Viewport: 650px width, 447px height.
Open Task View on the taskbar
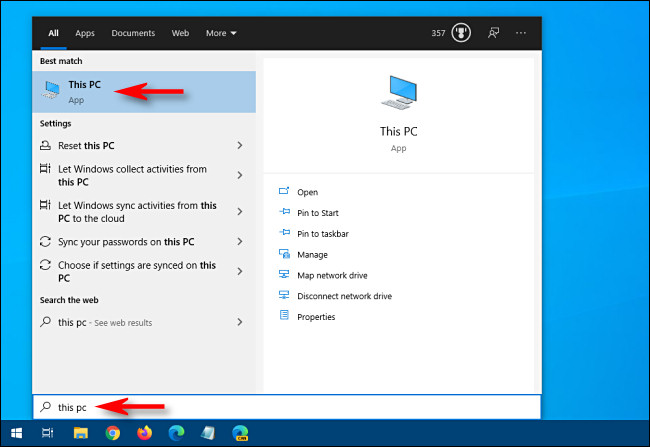click(48, 433)
